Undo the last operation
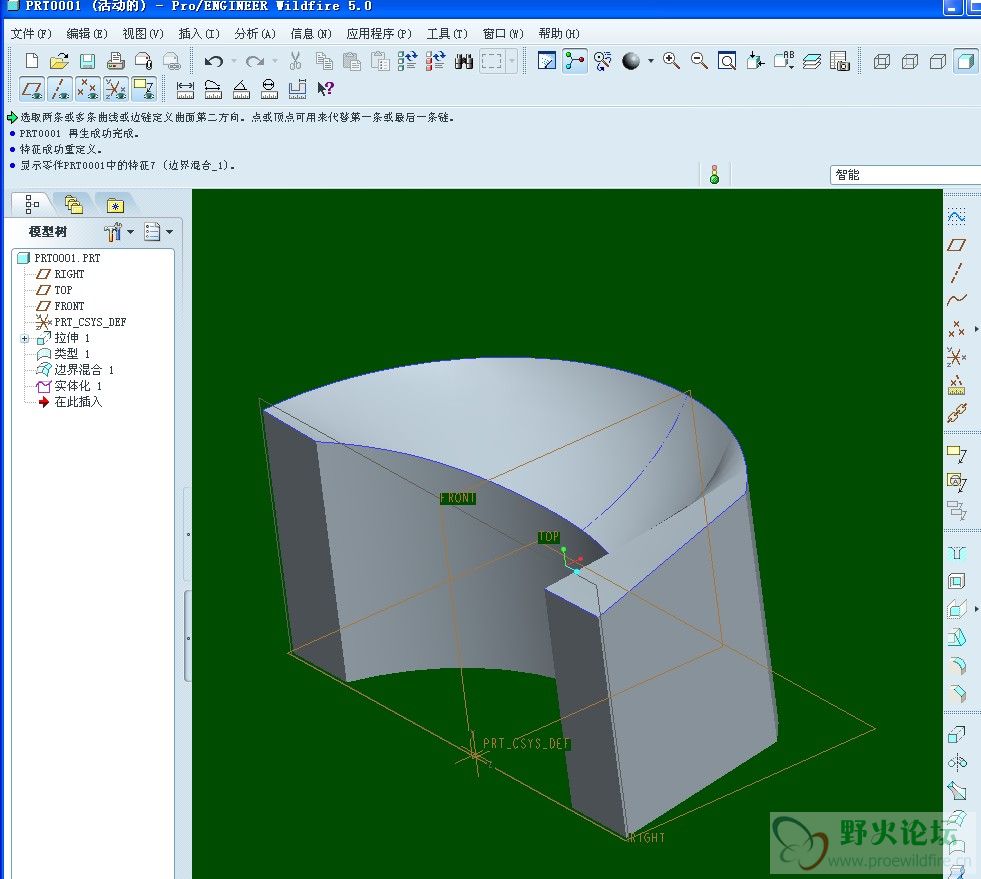The width and height of the screenshot is (981, 879). click(x=213, y=61)
